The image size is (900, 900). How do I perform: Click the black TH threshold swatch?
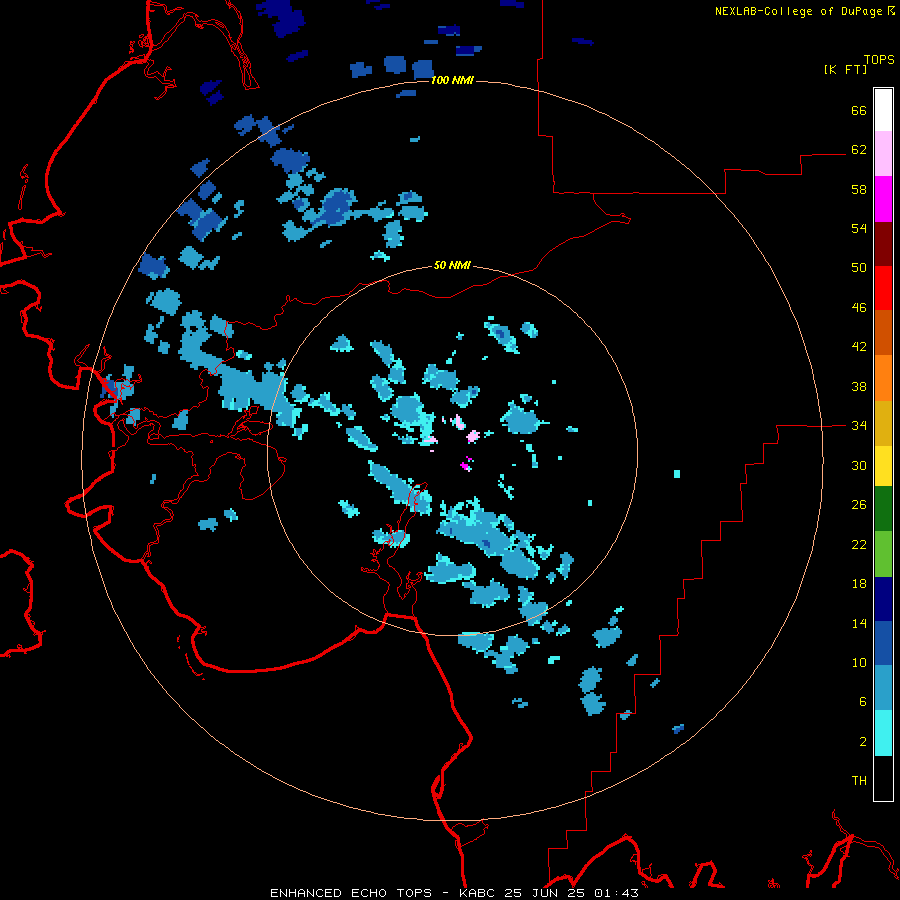883,778
